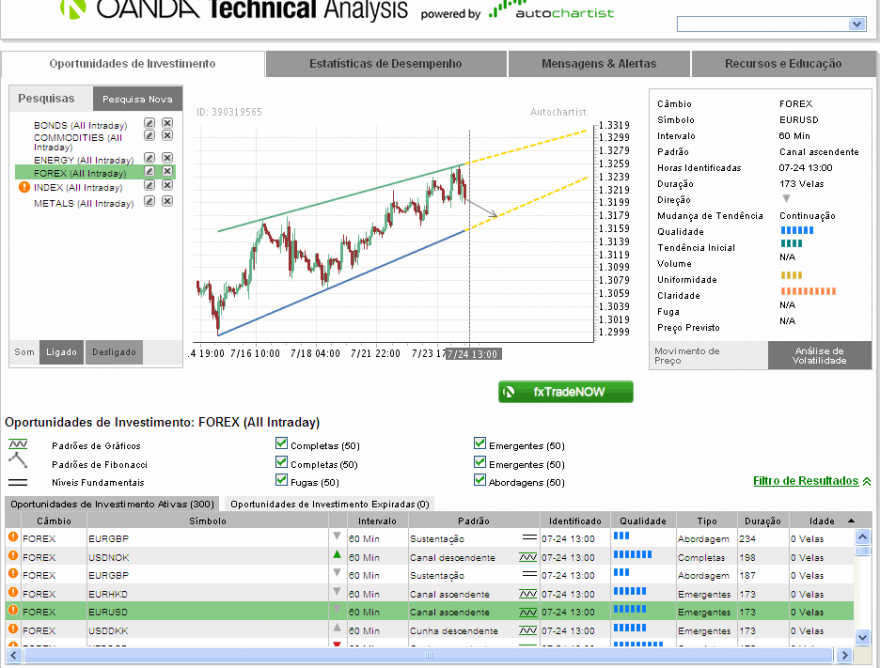Click the horizontal scrollbar of results table
Viewport: 880px width, 668px height.
point(428,655)
